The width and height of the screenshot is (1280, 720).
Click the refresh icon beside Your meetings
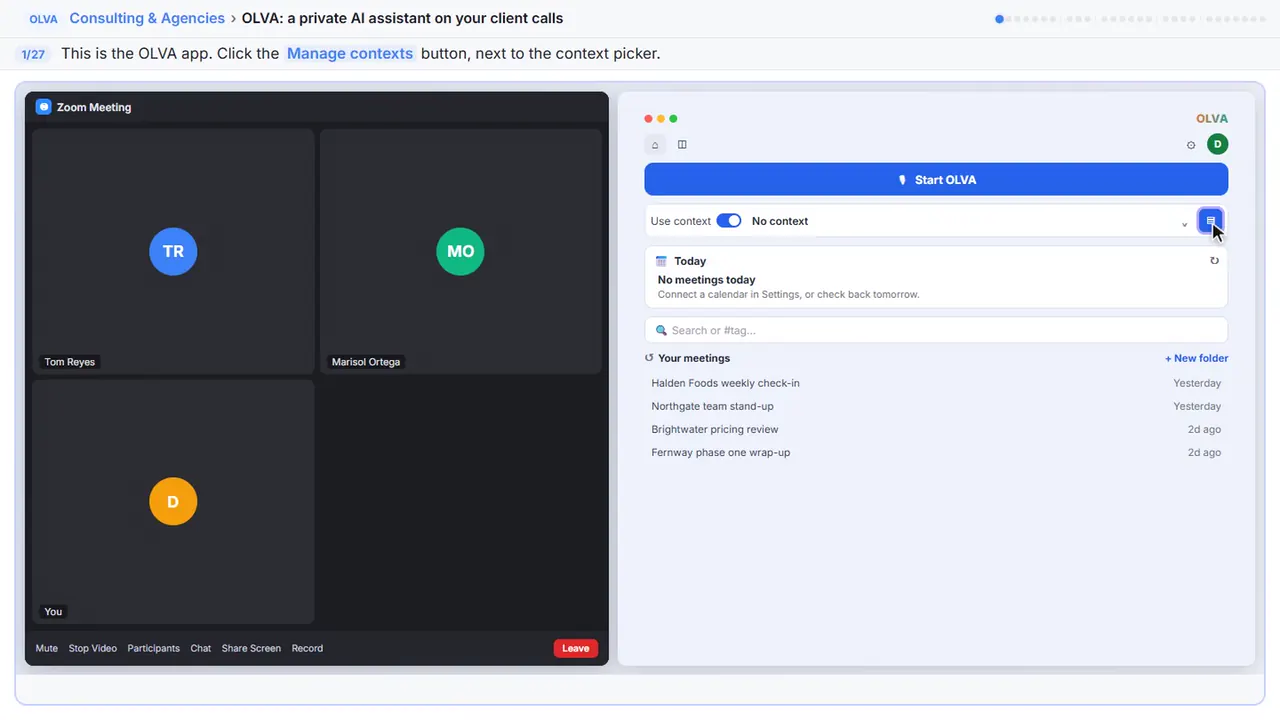pos(649,358)
